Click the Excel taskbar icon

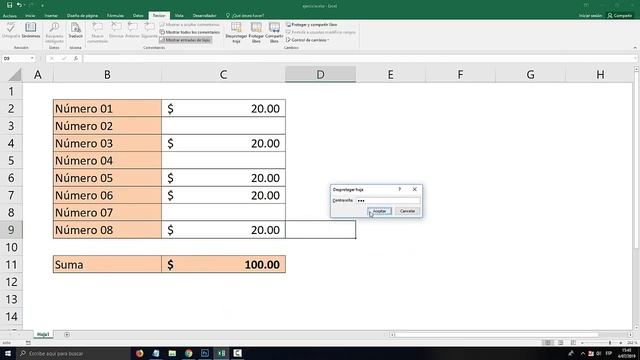(221, 353)
